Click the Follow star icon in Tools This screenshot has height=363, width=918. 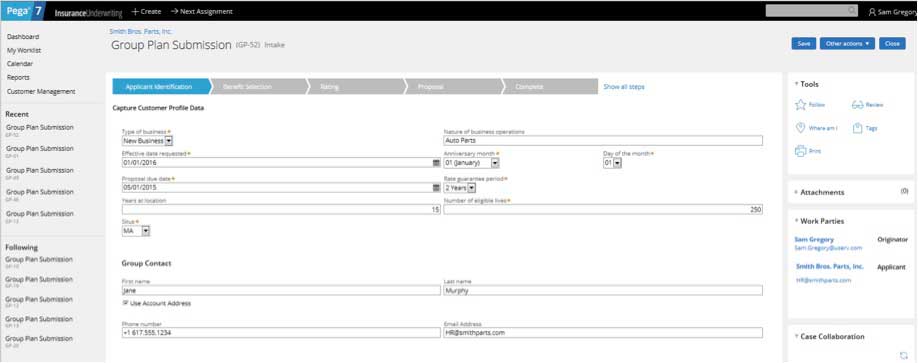pos(800,105)
